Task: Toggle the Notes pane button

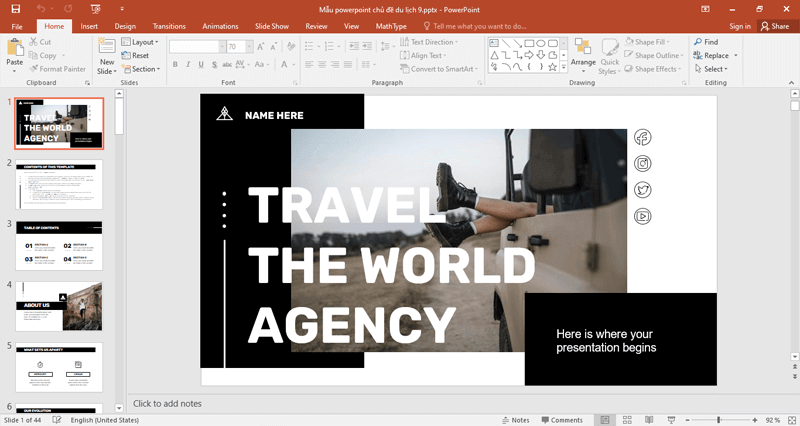Action: 516,420
